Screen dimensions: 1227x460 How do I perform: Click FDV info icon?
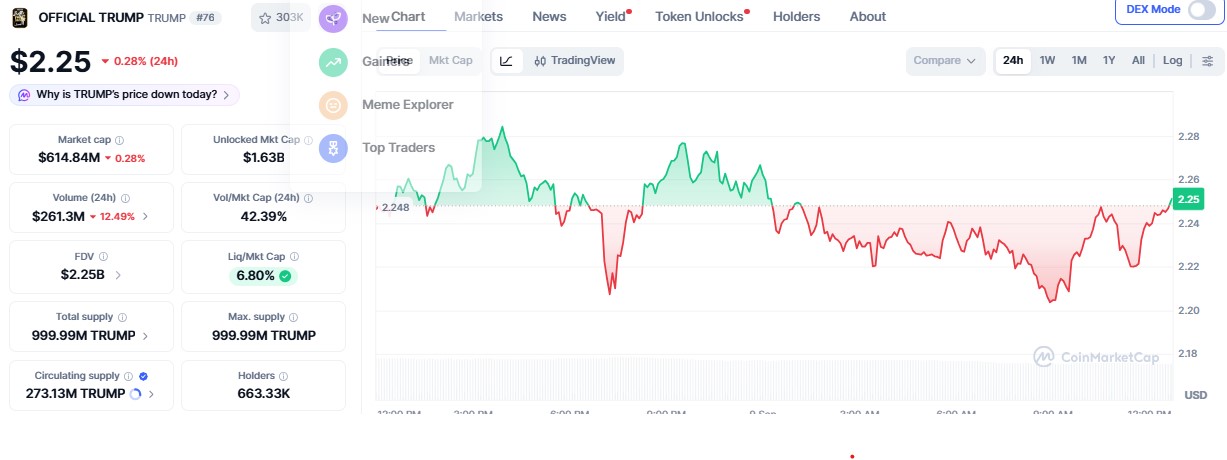(x=104, y=257)
